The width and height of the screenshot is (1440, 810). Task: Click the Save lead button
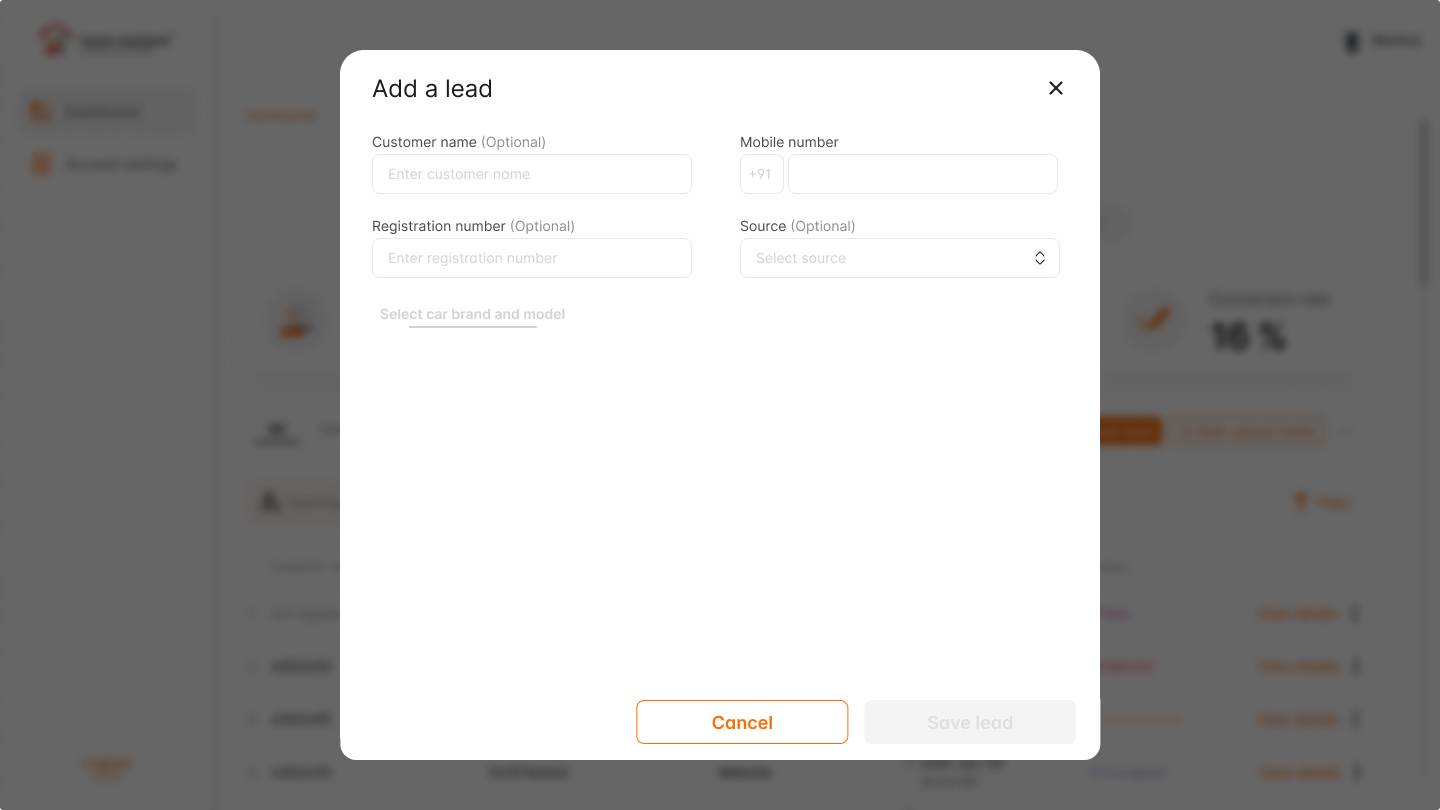tap(969, 722)
